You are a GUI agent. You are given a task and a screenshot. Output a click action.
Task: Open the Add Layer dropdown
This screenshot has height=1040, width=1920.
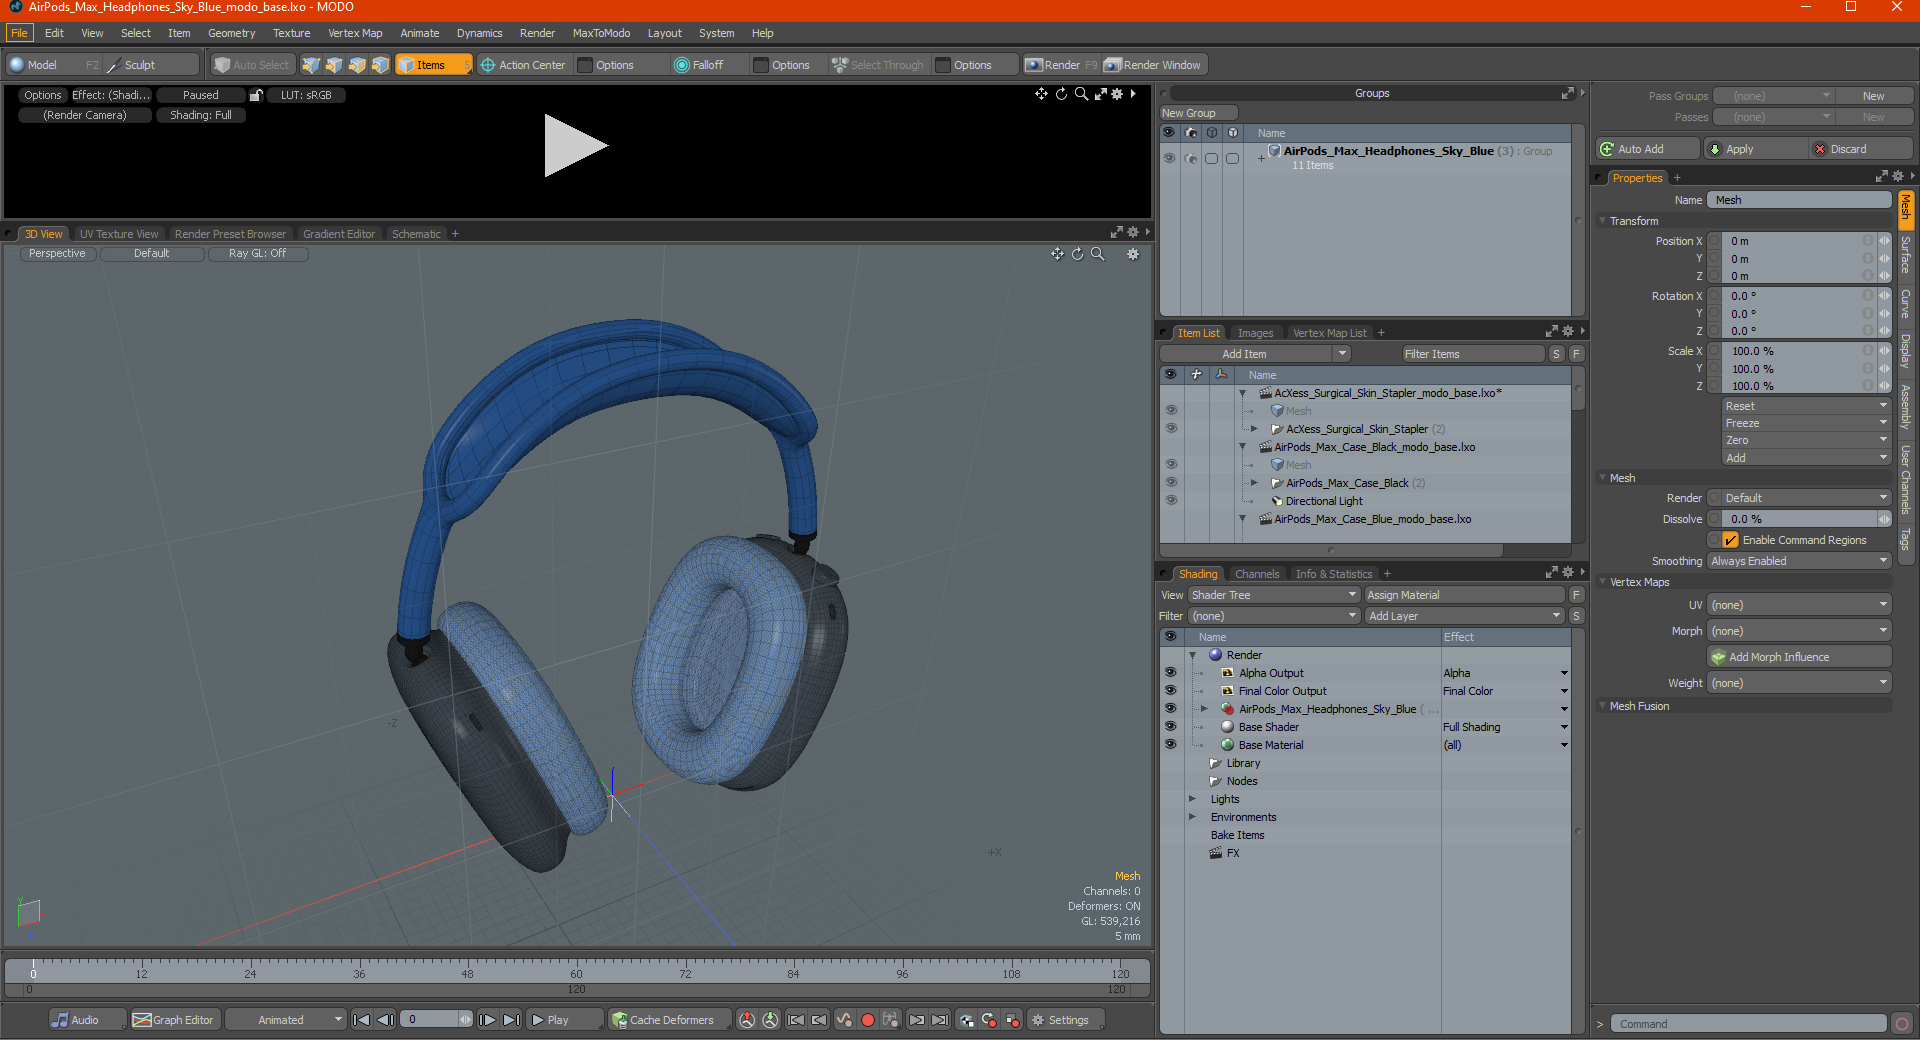click(x=1464, y=616)
